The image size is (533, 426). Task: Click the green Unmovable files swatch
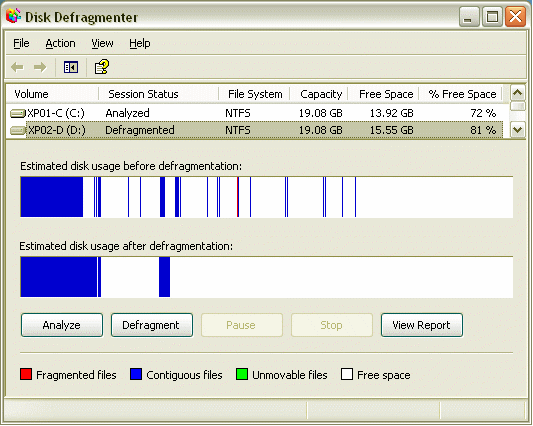pyautogui.click(x=242, y=374)
